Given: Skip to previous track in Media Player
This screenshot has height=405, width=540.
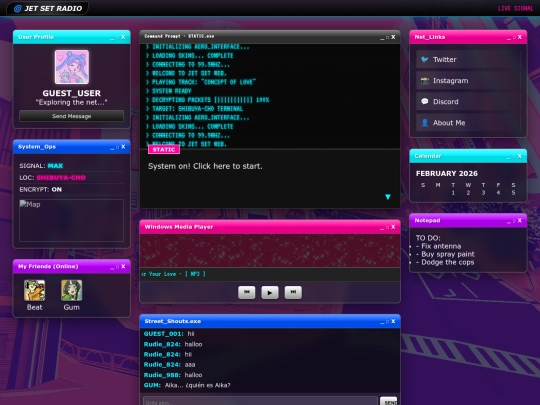Looking at the screenshot, I should [x=247, y=292].
